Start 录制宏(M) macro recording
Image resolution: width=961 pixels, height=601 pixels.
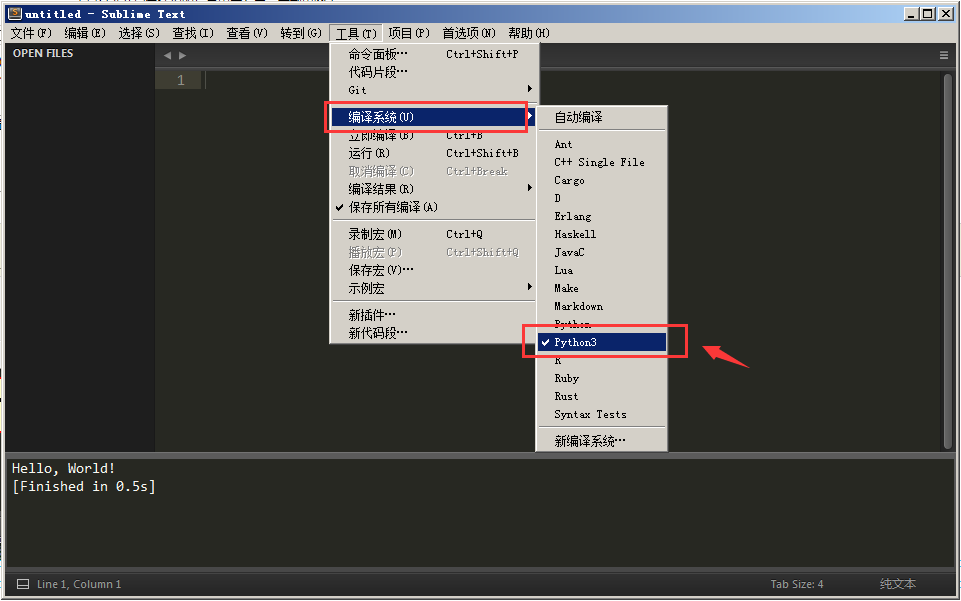[x=433, y=234]
